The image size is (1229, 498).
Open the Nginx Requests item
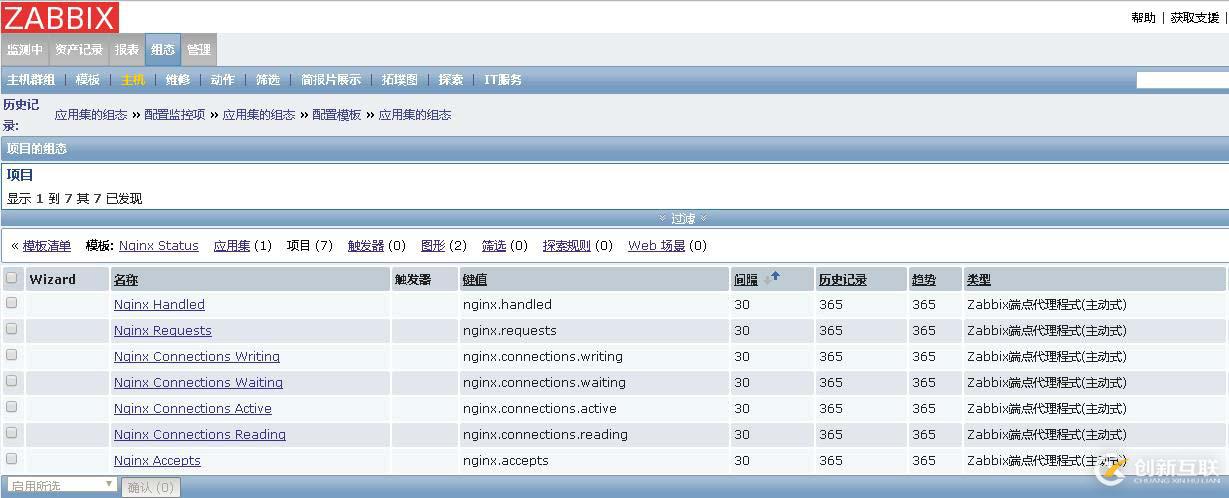163,330
